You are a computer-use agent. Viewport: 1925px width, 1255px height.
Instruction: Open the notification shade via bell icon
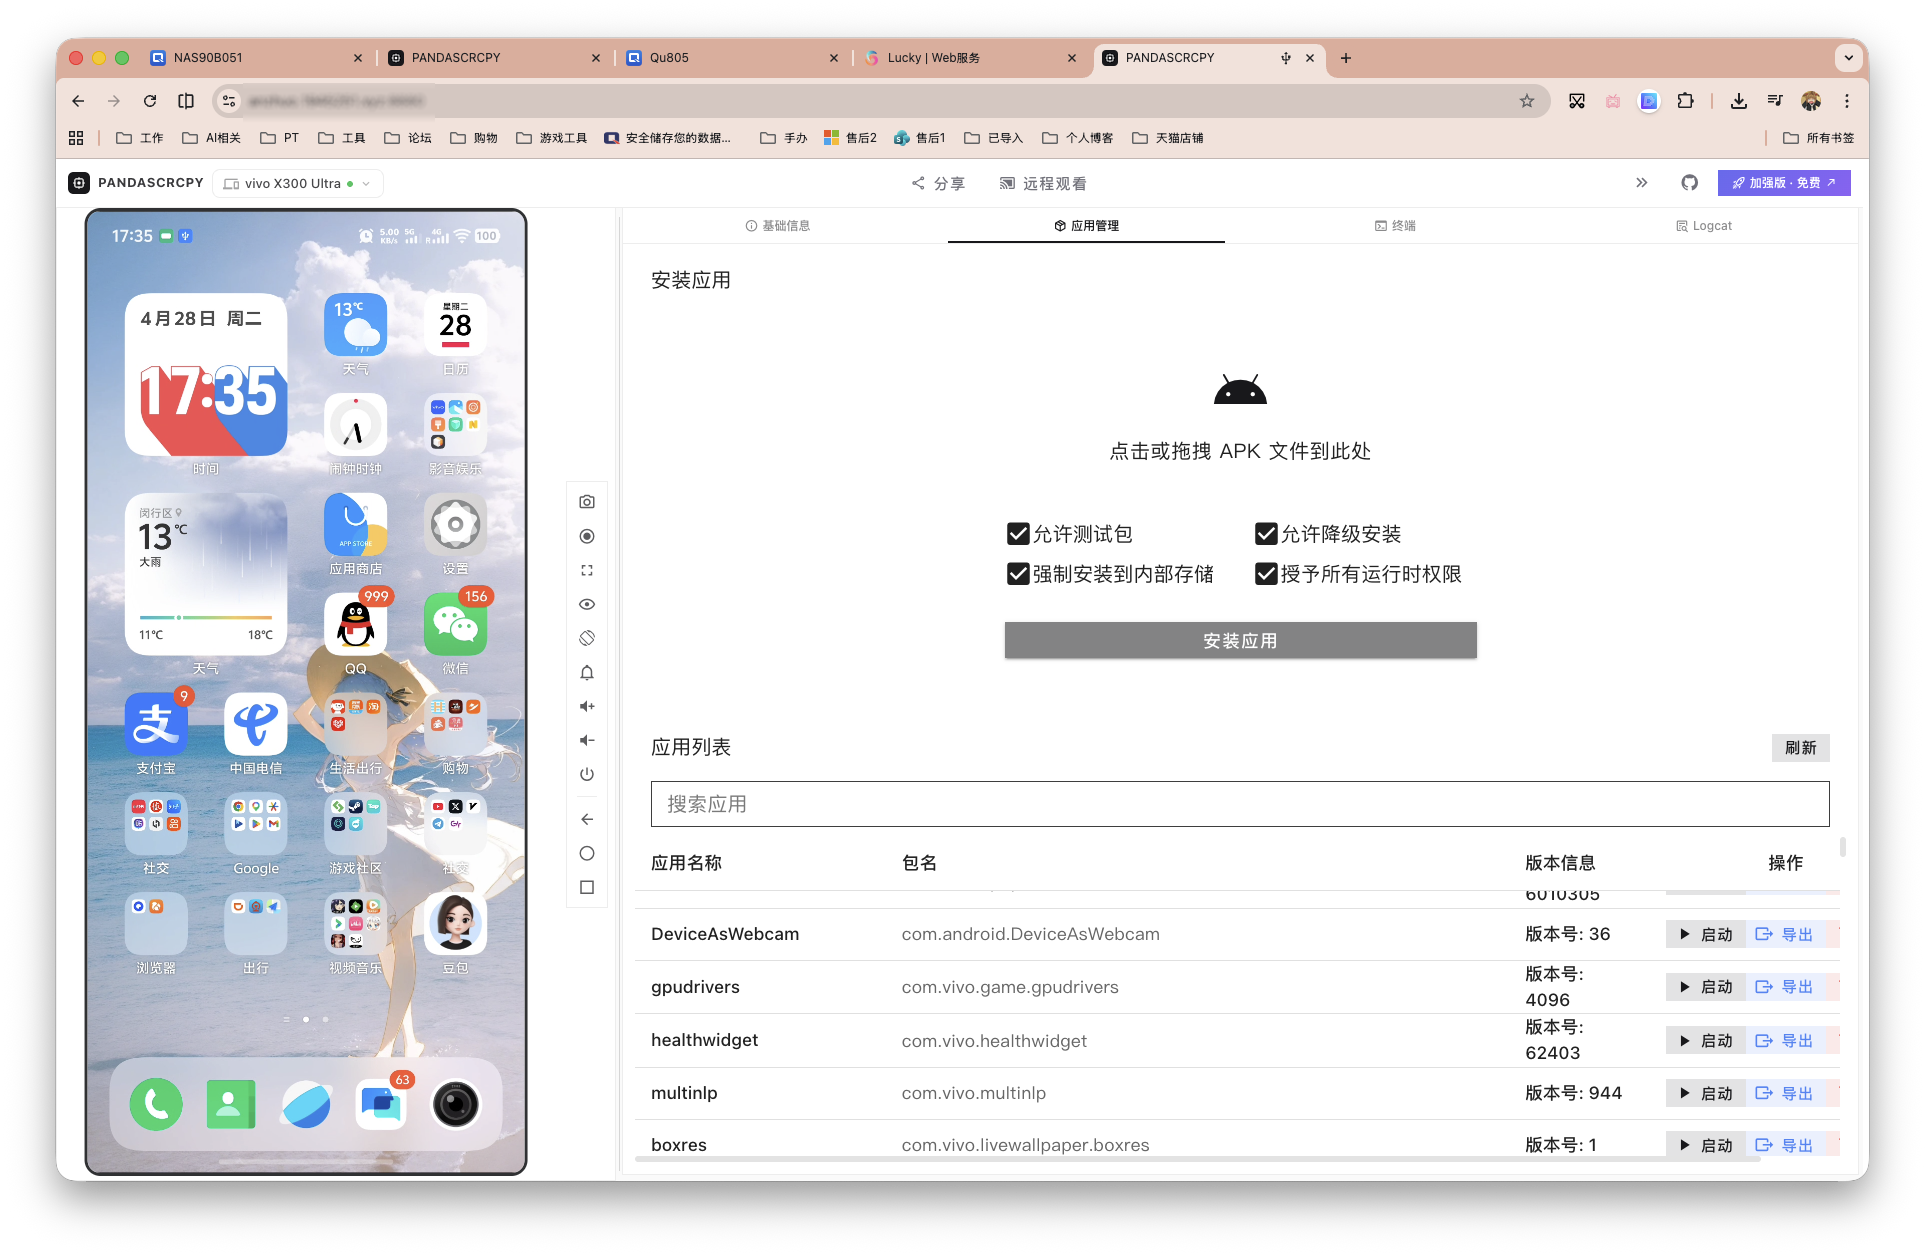click(x=586, y=671)
